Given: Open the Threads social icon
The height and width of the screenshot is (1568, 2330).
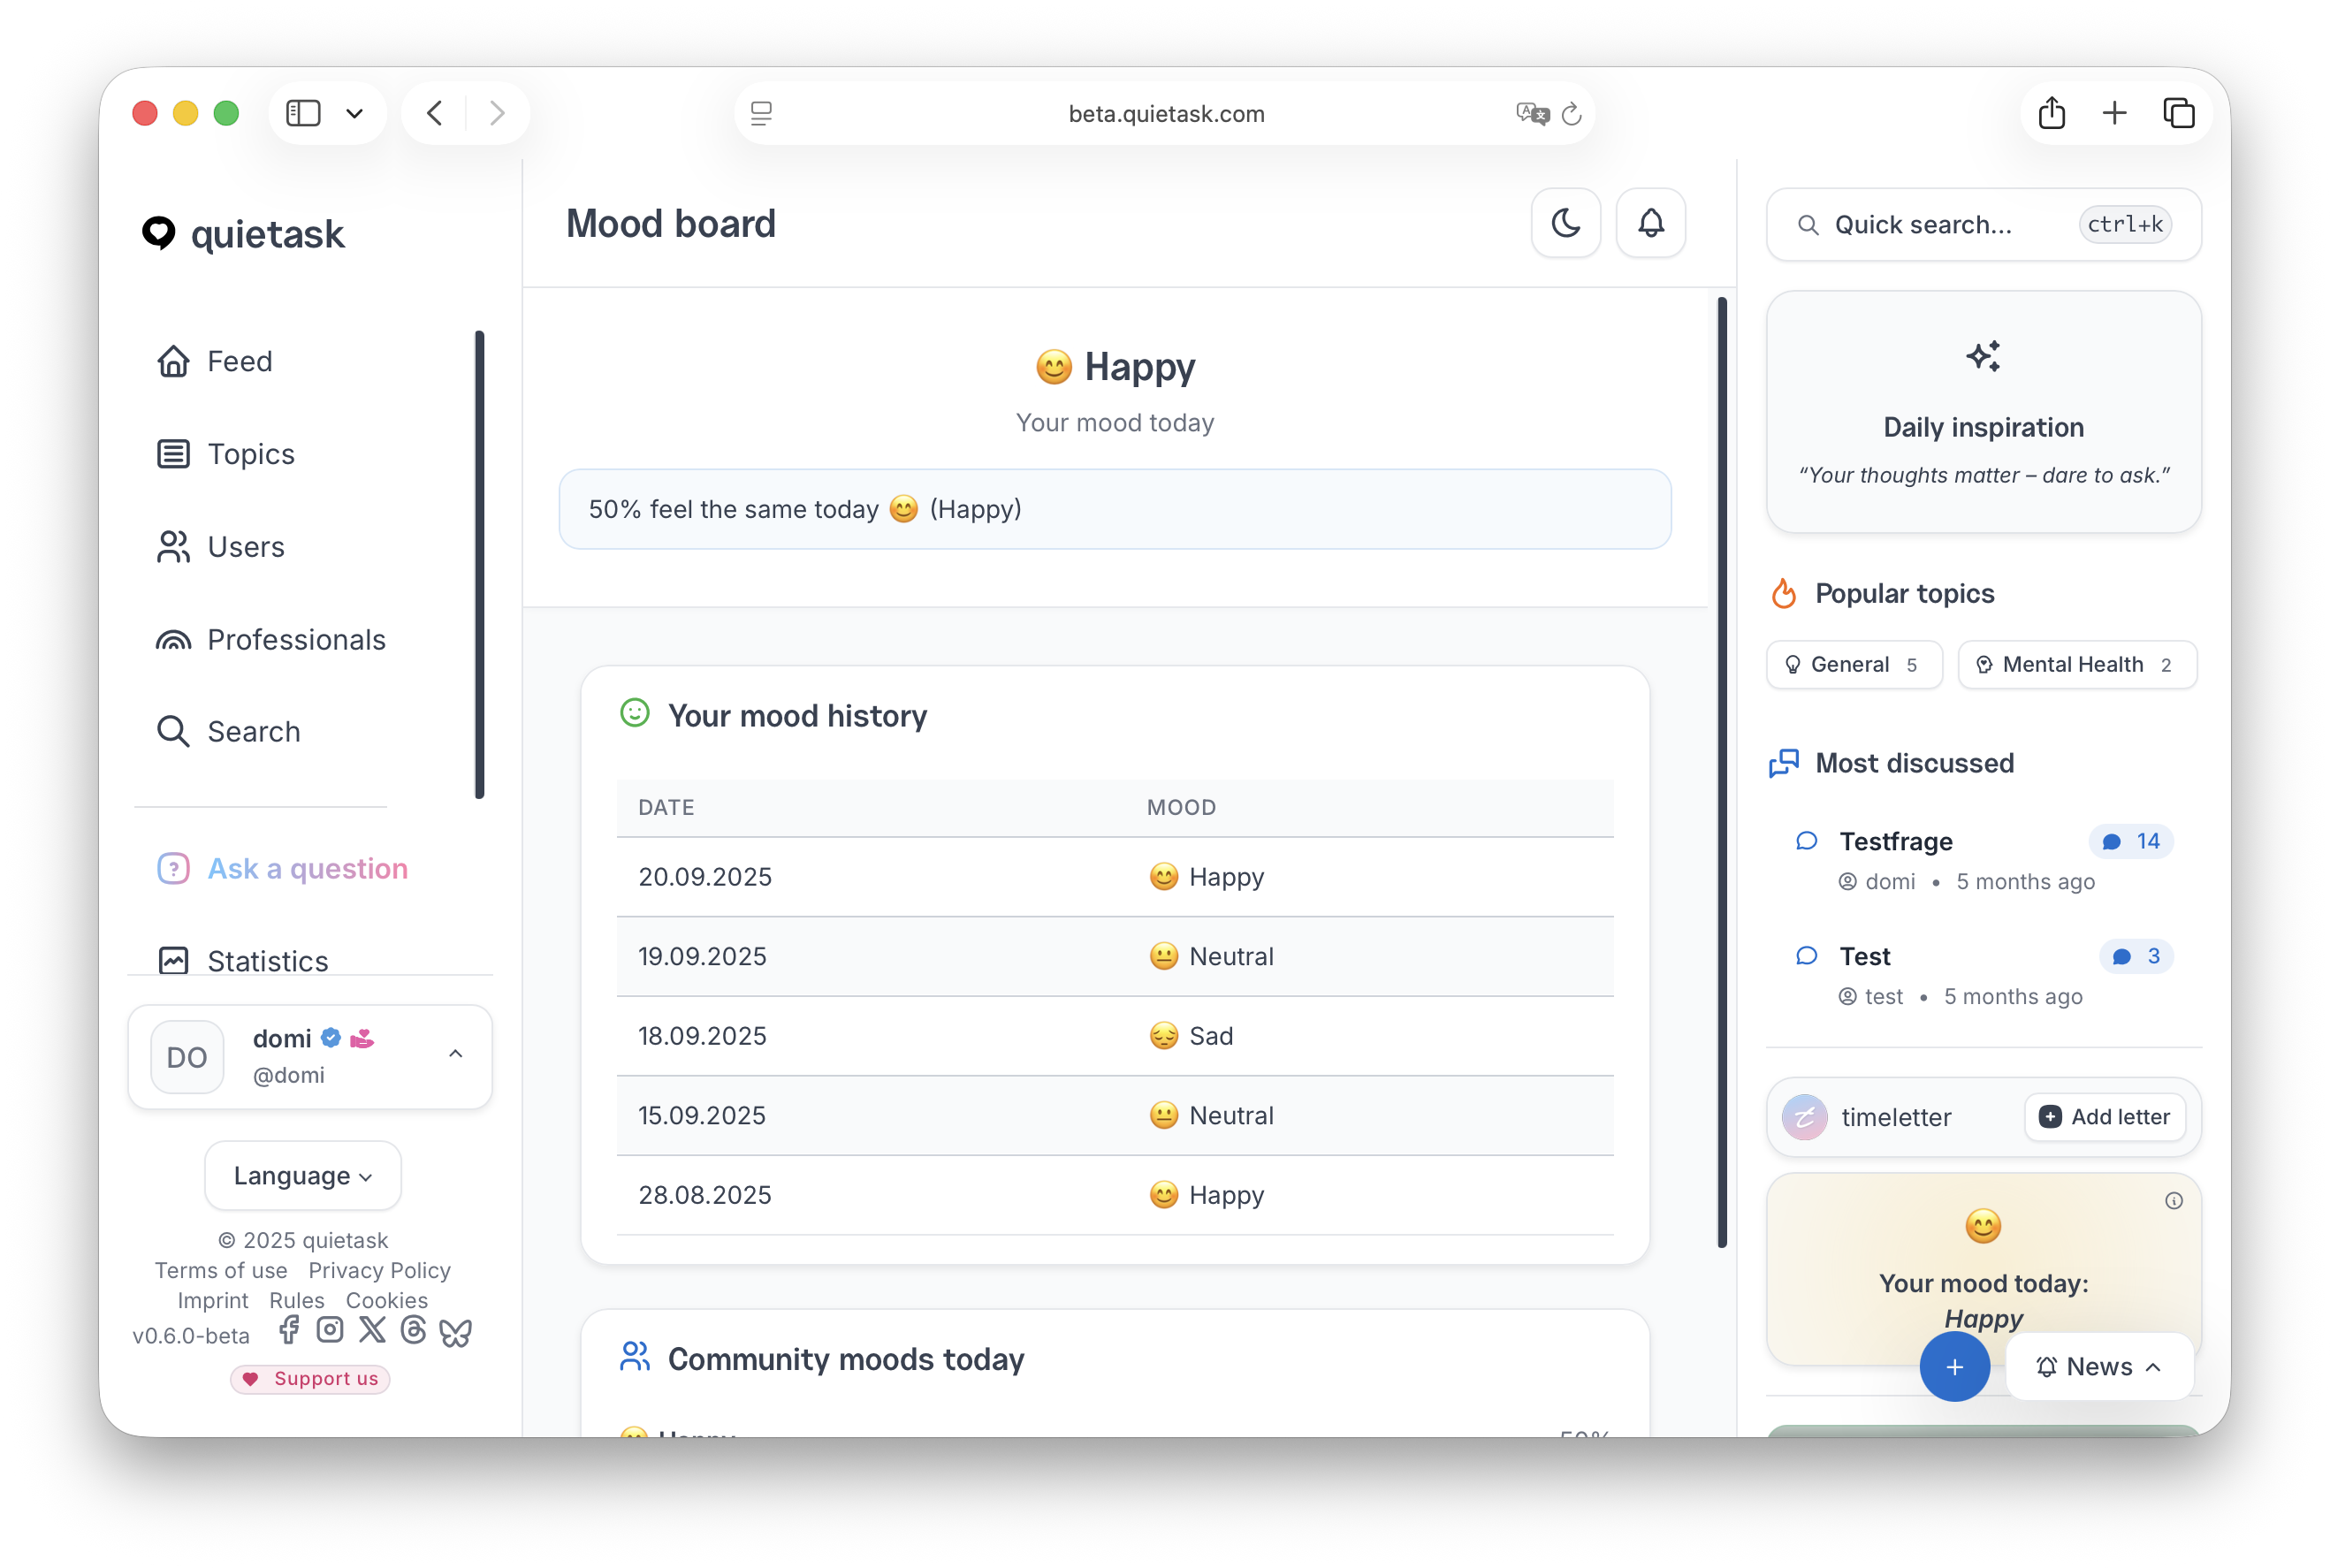Looking at the screenshot, I should coord(413,1330).
